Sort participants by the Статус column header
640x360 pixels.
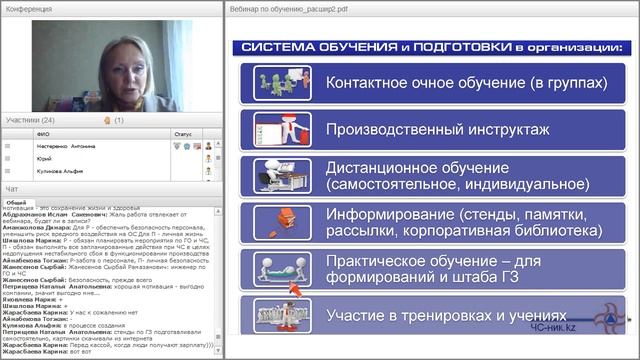187,134
